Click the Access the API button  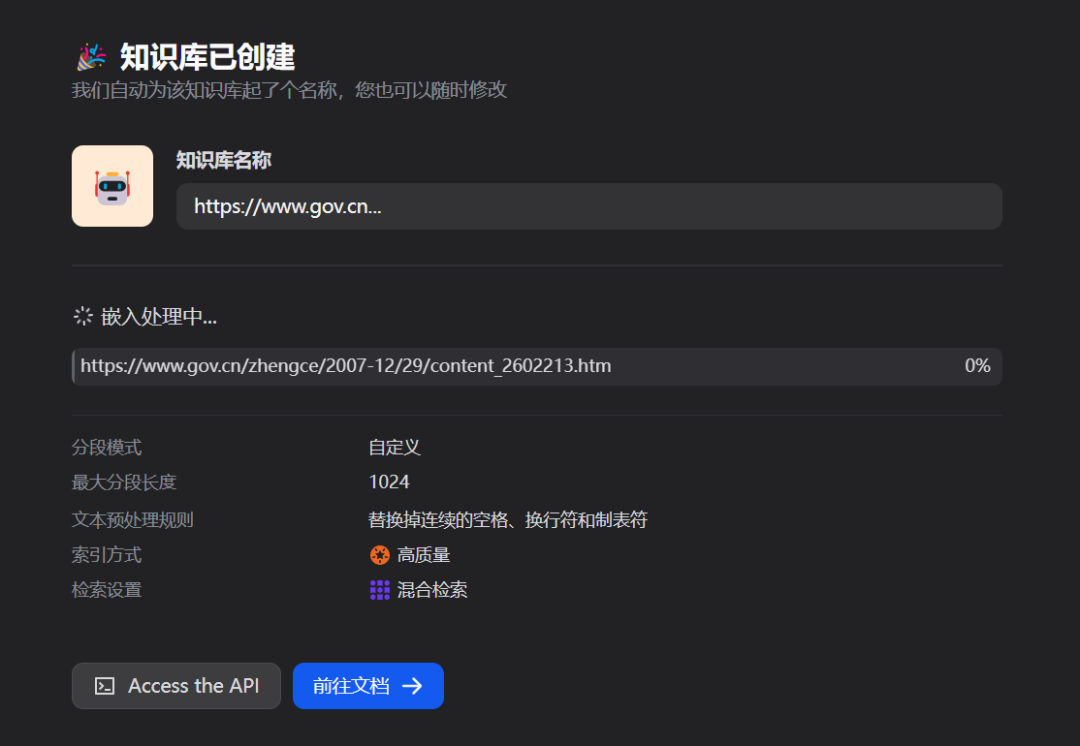point(176,686)
